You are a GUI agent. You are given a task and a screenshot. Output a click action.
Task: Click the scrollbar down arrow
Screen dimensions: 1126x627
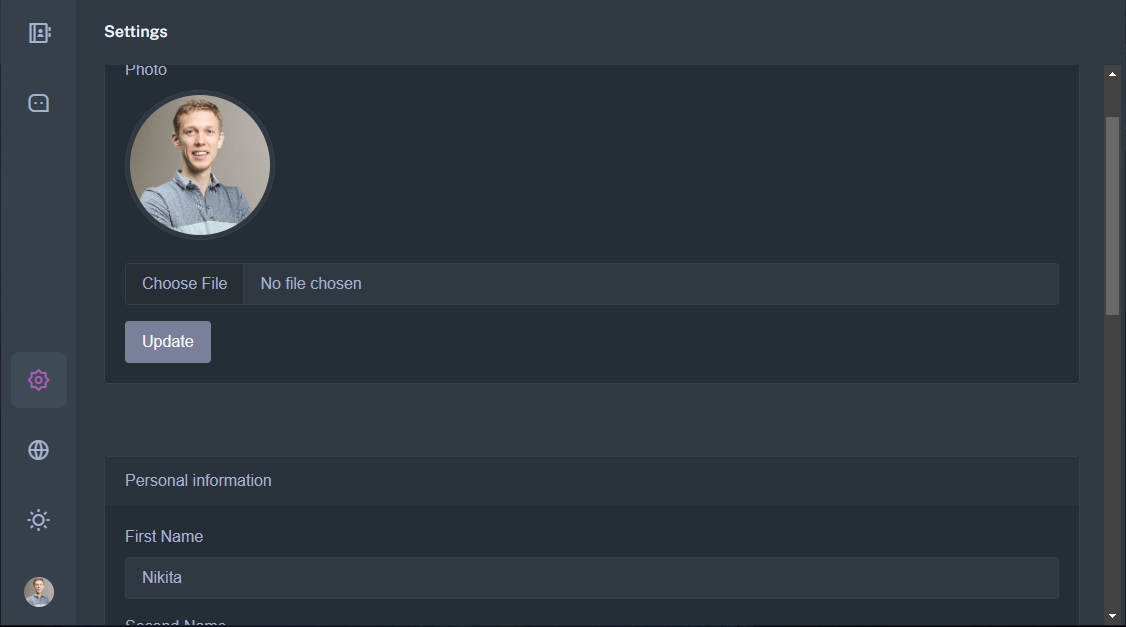[x=1112, y=616]
